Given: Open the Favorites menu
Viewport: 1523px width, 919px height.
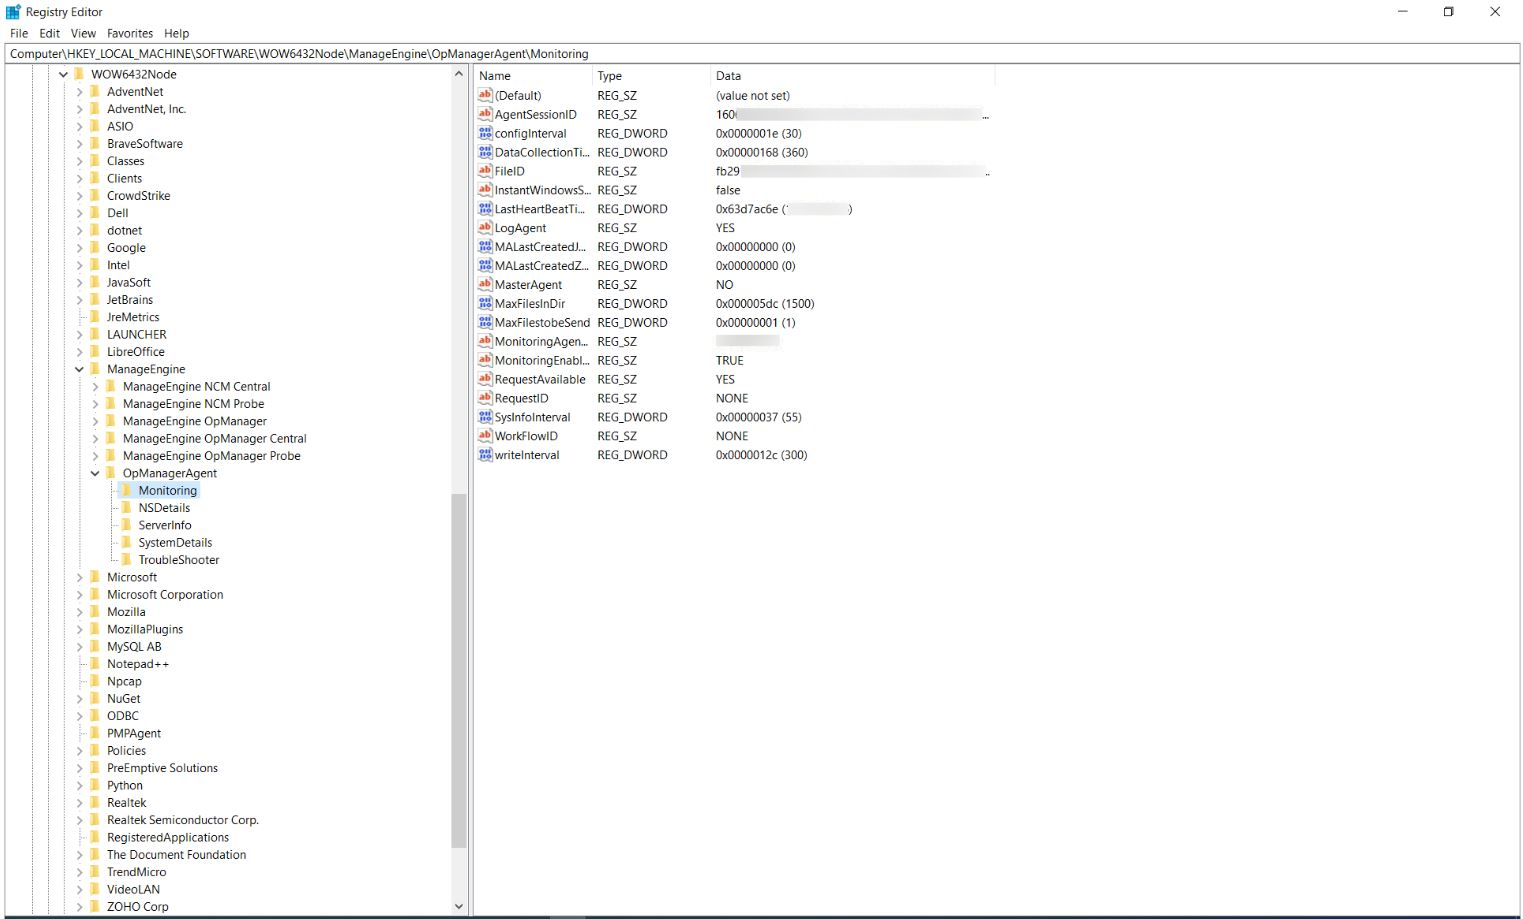Looking at the screenshot, I should point(129,33).
